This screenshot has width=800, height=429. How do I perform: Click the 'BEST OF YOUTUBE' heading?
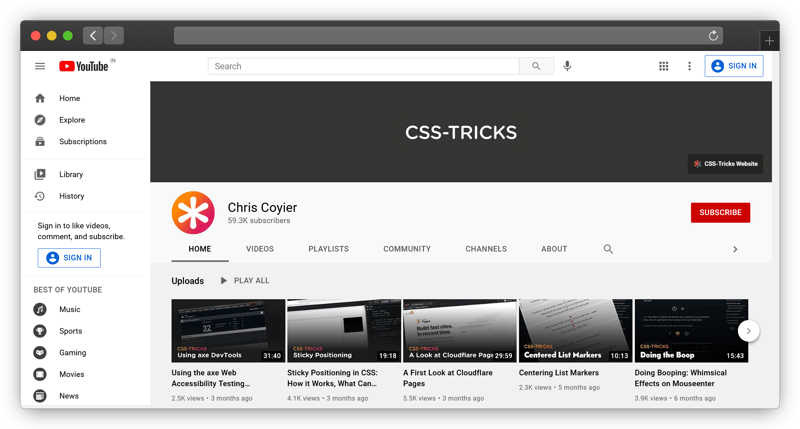[x=68, y=290]
